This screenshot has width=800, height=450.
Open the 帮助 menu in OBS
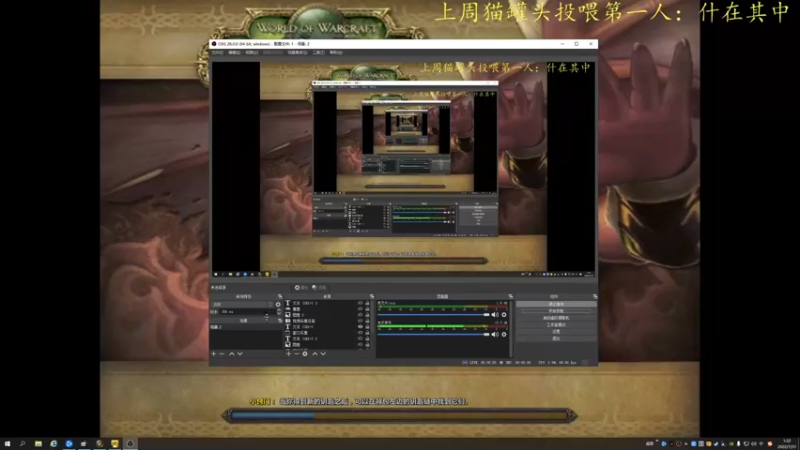(x=335, y=53)
